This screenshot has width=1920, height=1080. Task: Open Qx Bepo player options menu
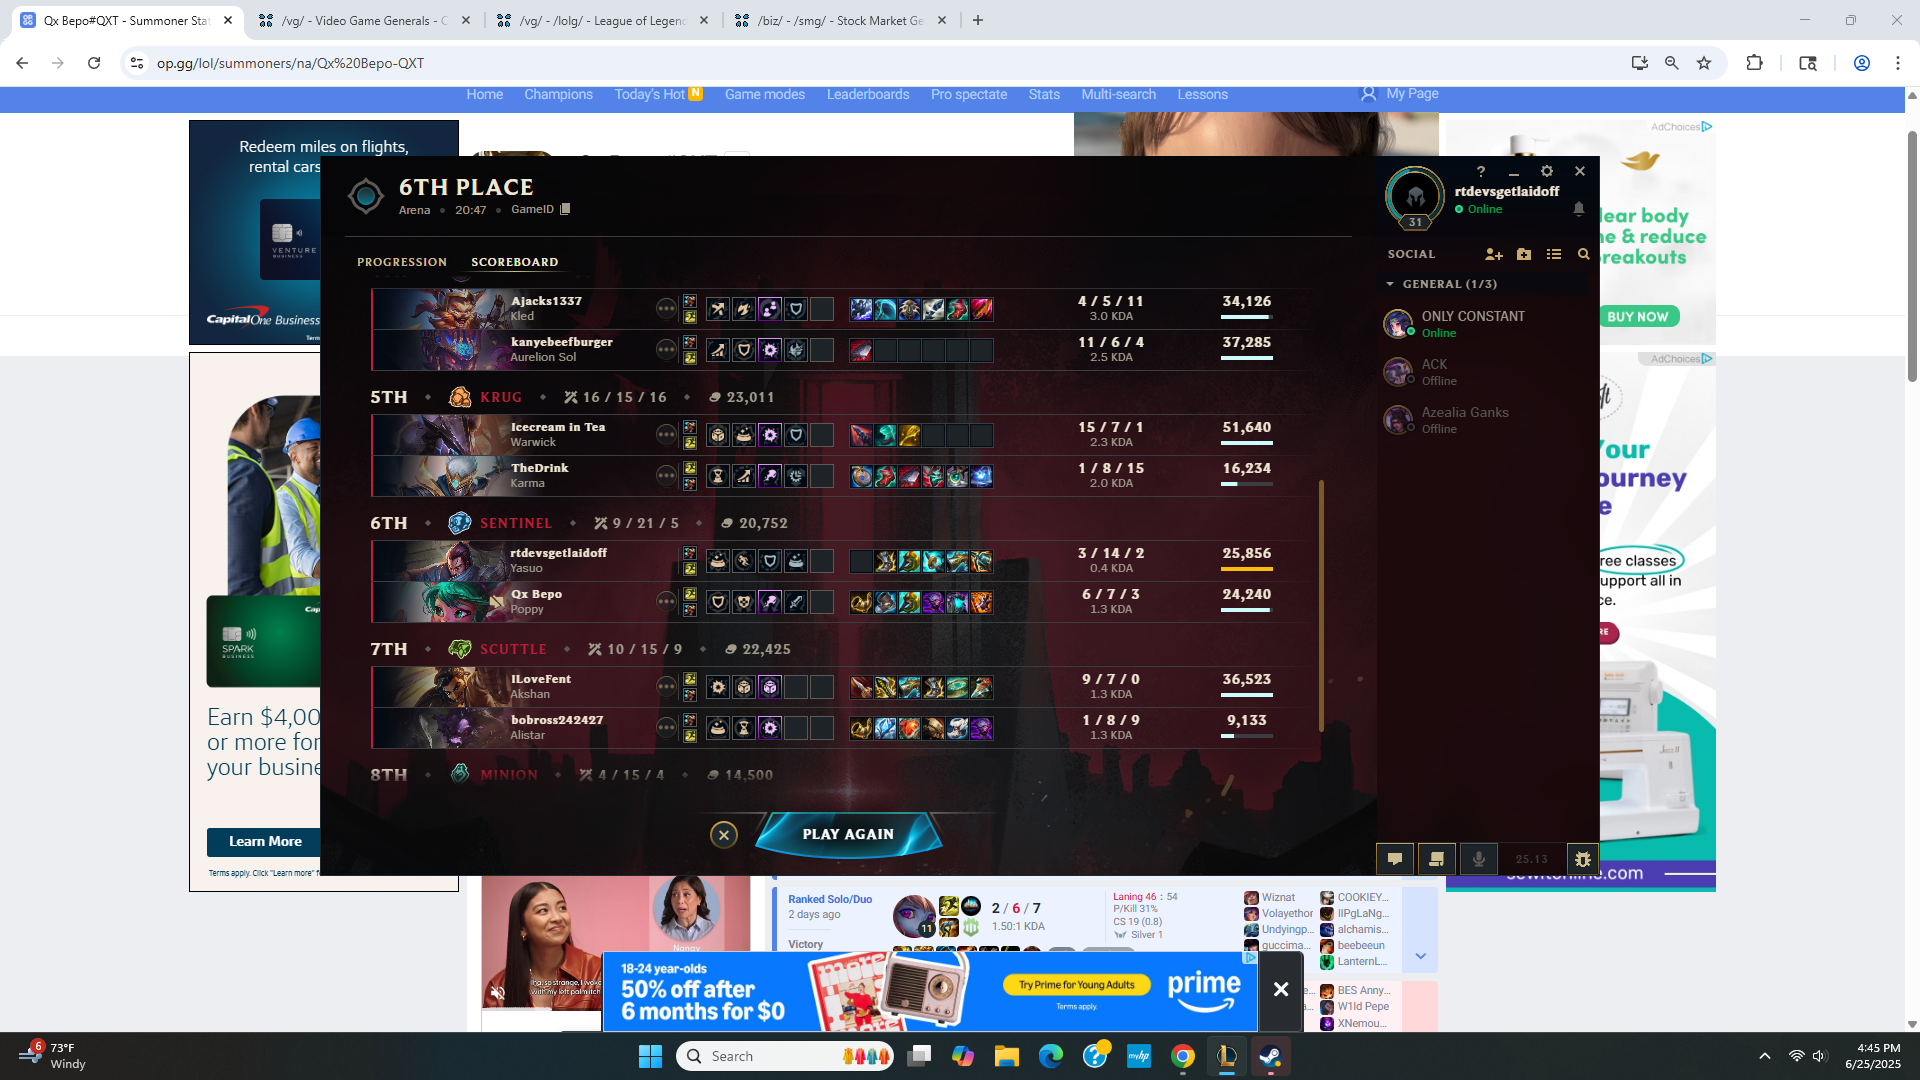pyautogui.click(x=666, y=601)
